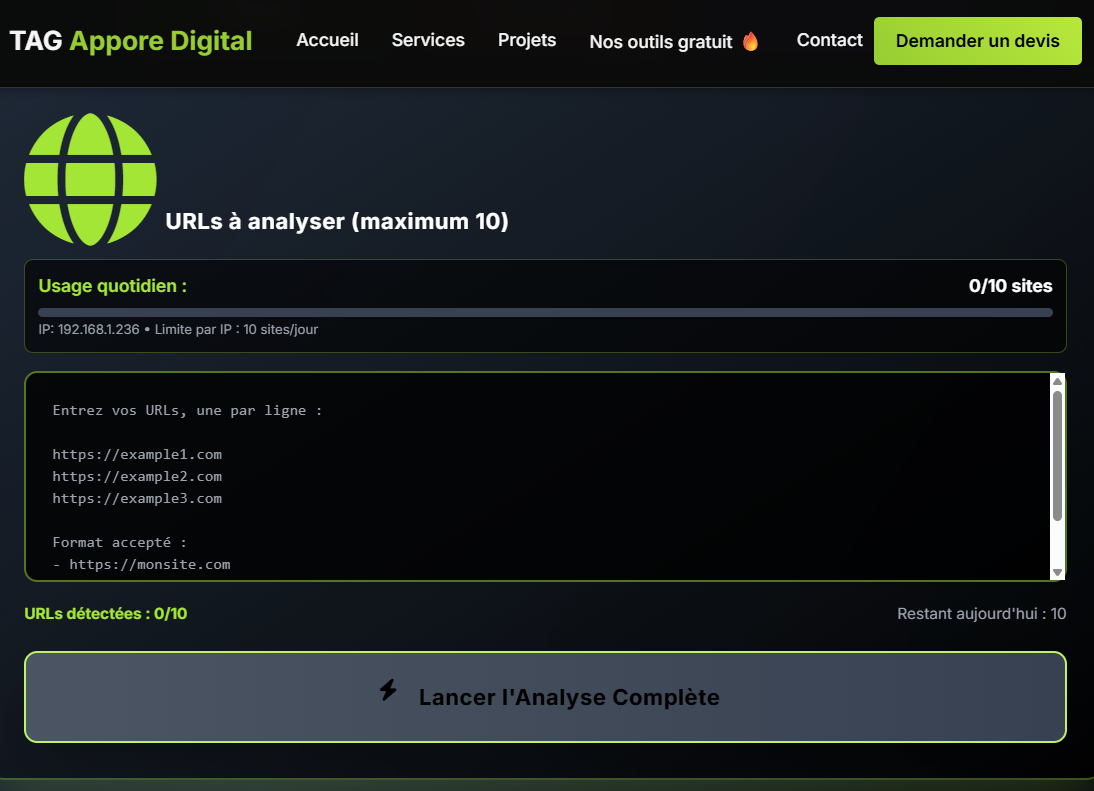
Task: Click the URLs détectées counter text
Action: click(x=105, y=613)
